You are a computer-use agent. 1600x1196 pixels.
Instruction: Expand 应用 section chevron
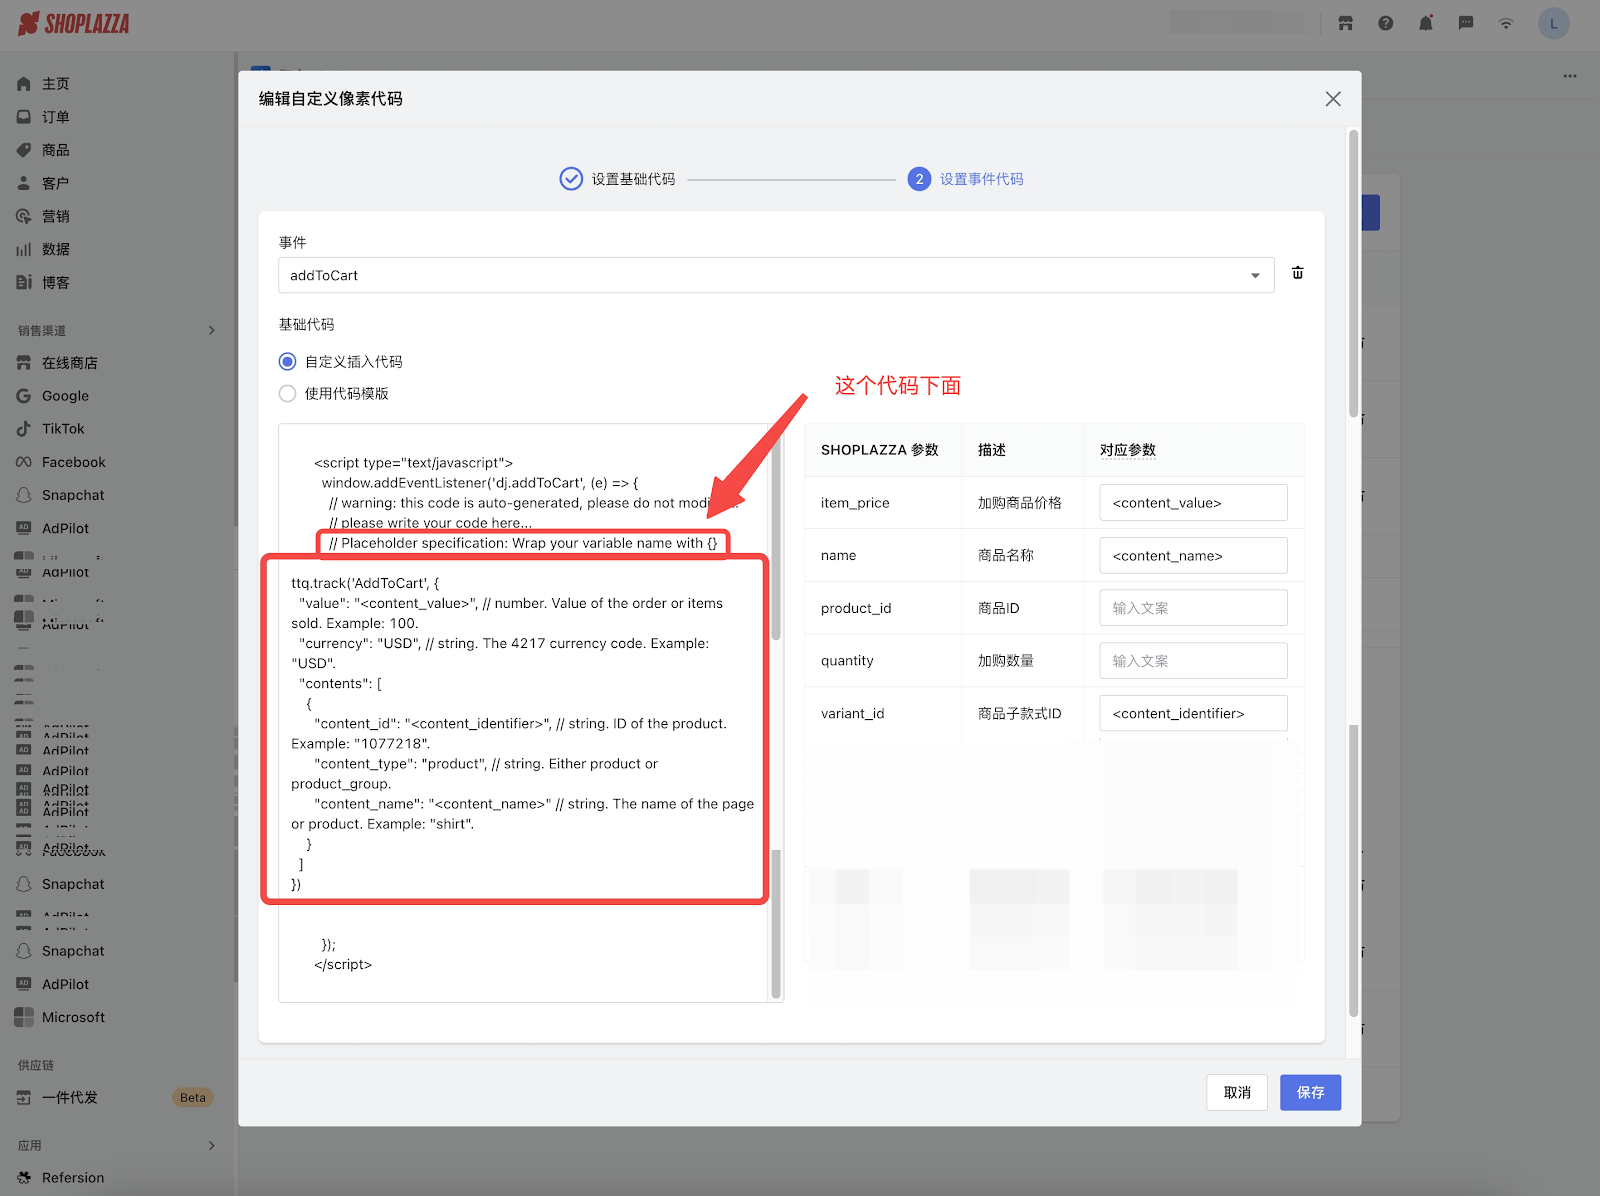tap(211, 1145)
